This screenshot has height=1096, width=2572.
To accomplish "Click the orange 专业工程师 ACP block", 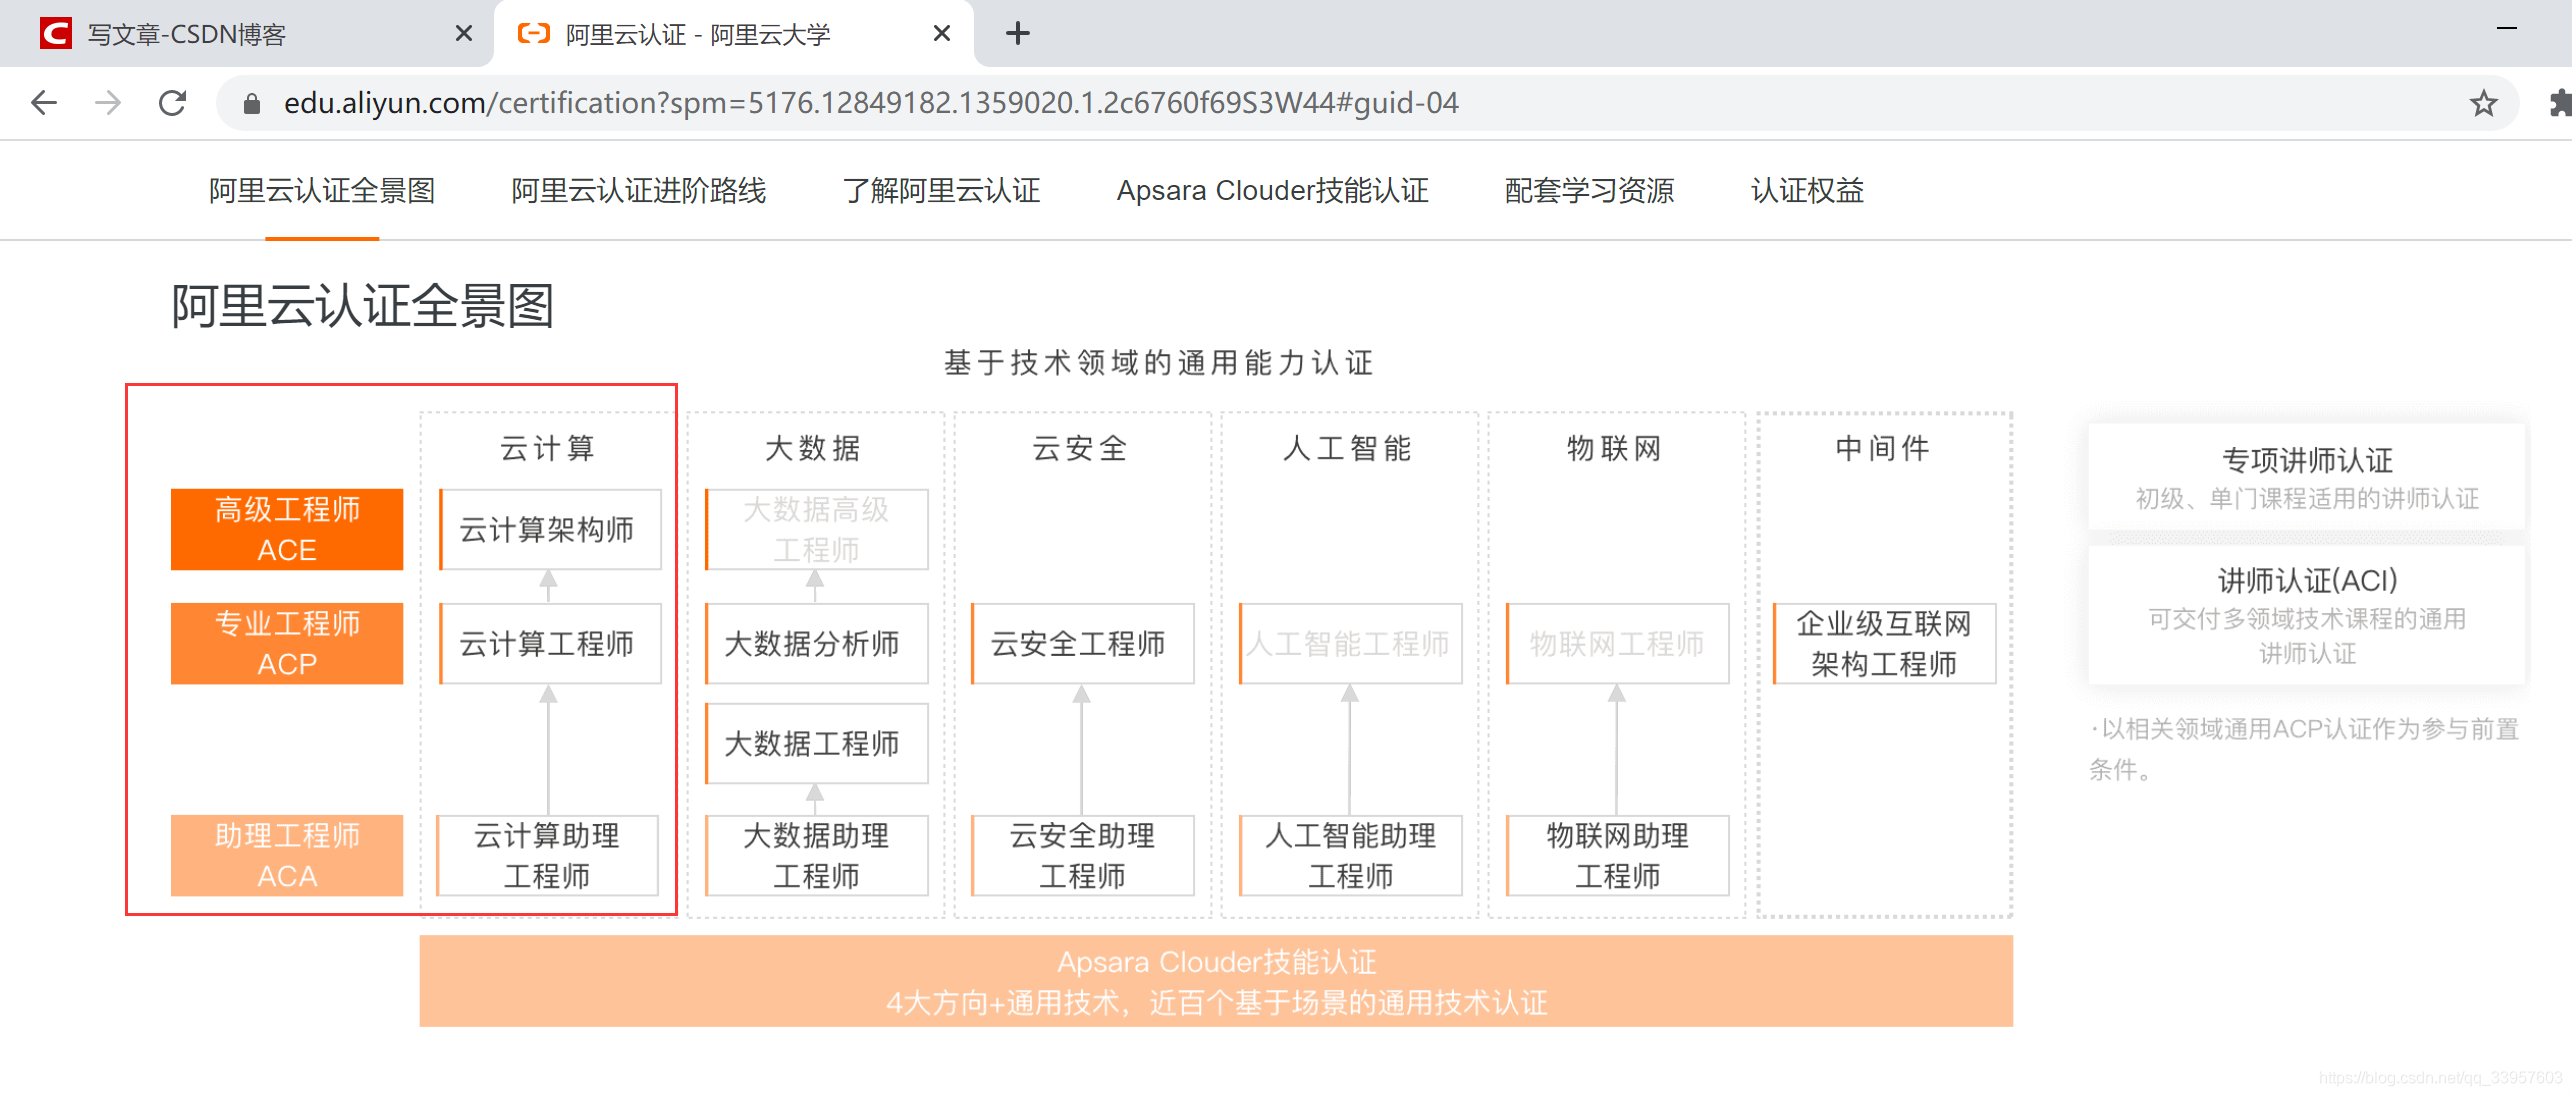I will 287,643.
